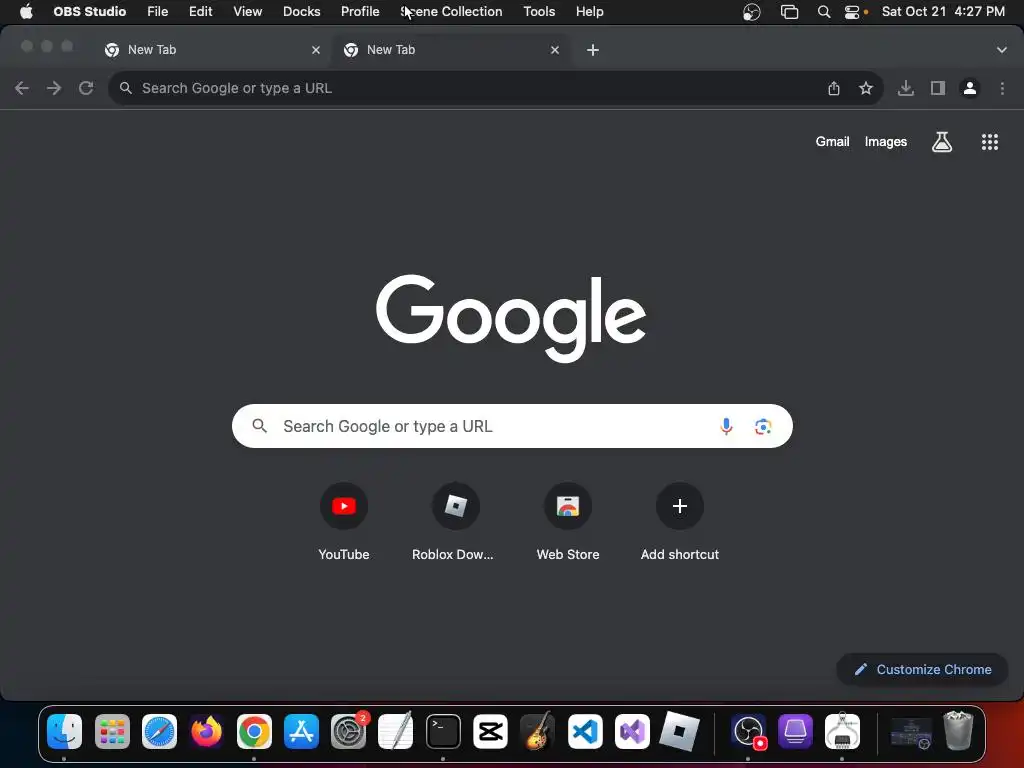Launch Roblox from the Dock

679,731
